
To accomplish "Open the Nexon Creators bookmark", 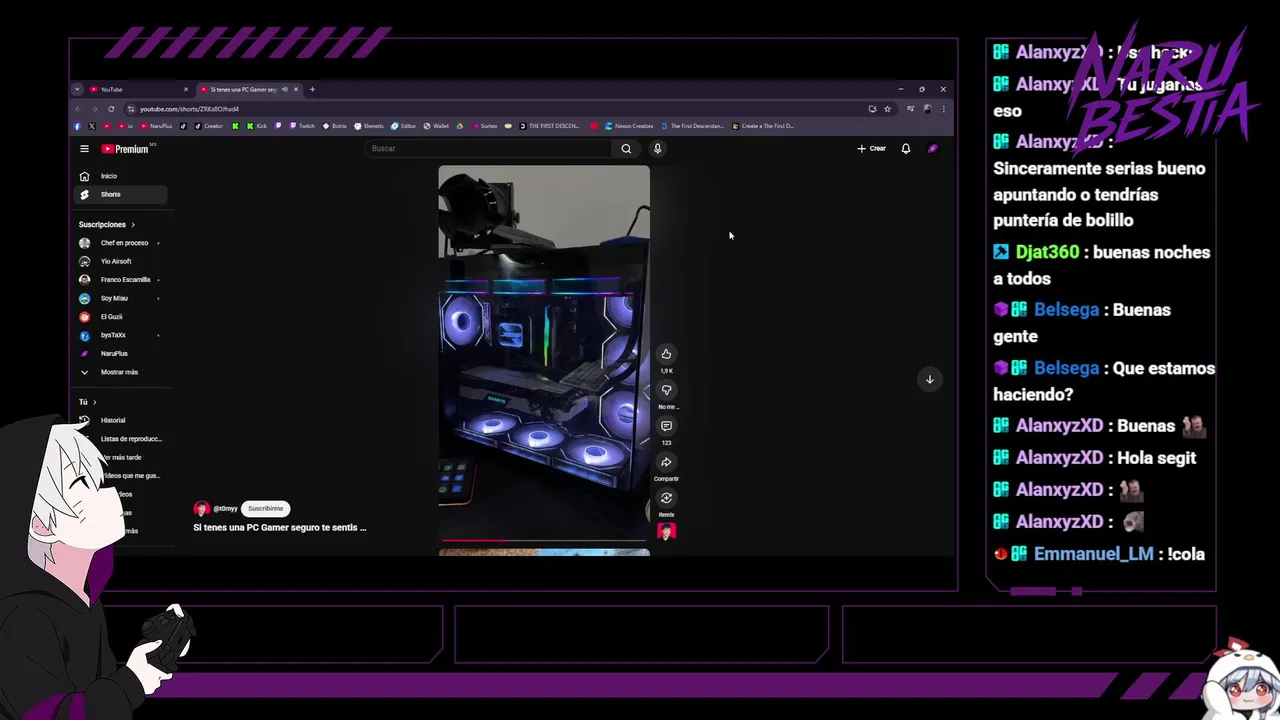I will click(x=628, y=126).
